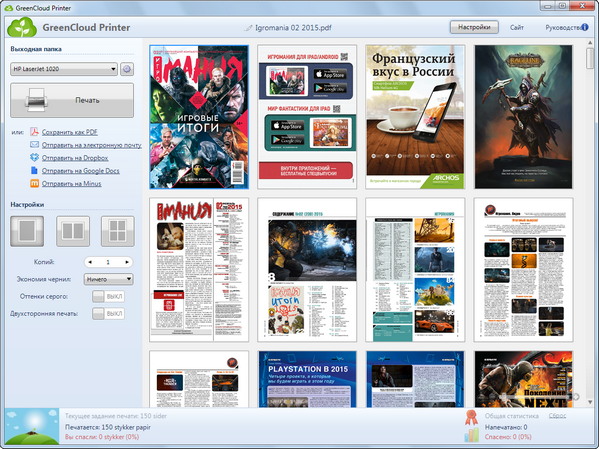599x449 pixels.
Task: Toggle Оттенки серого switch
Action: point(108,297)
